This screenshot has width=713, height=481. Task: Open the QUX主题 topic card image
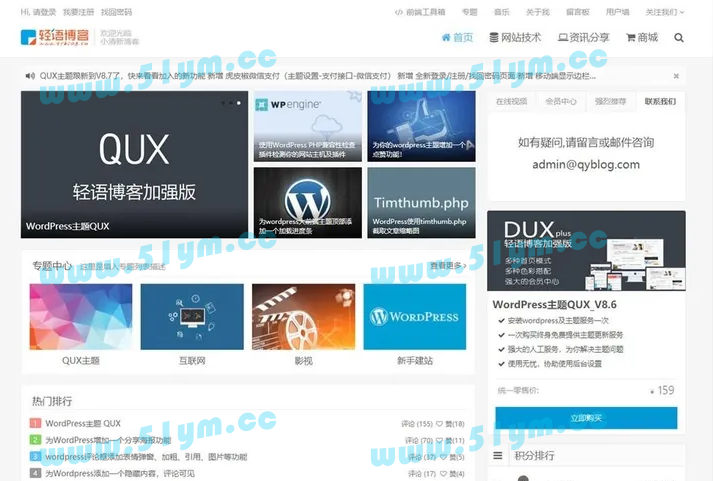(81, 317)
